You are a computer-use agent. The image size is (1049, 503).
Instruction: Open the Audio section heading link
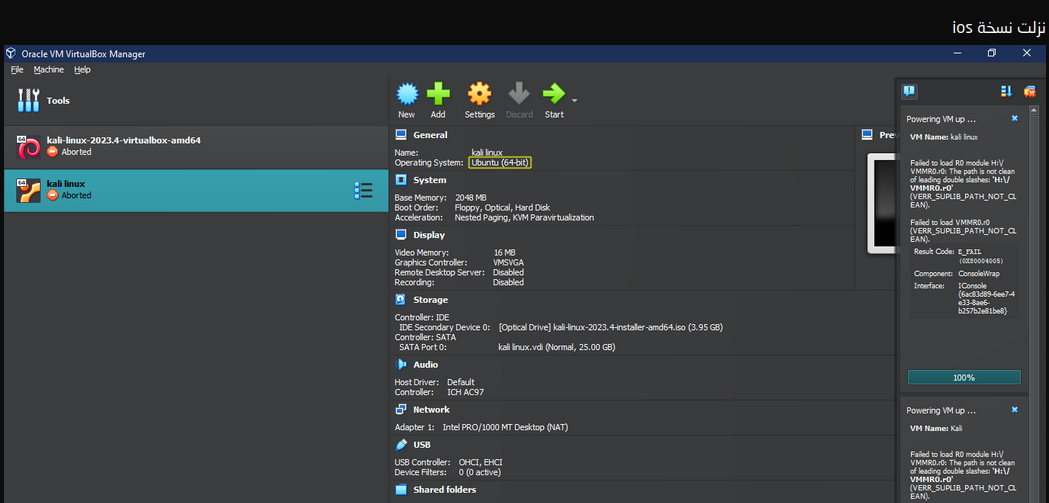(426, 365)
